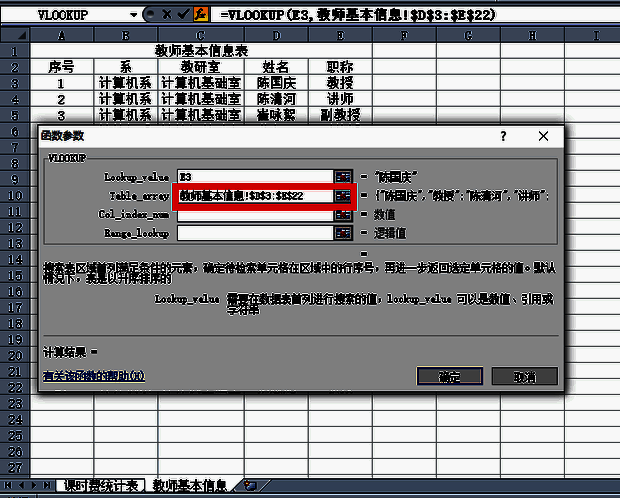This screenshot has height=498, width=620.
Task: Close the 函数参数 dialog window
Action: pyautogui.click(x=543, y=136)
